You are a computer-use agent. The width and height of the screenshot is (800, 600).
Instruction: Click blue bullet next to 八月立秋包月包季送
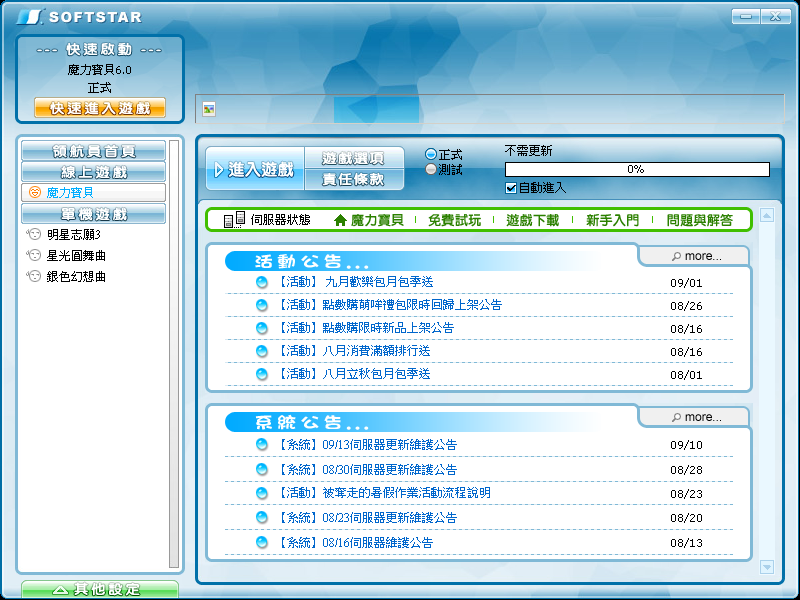[262, 374]
